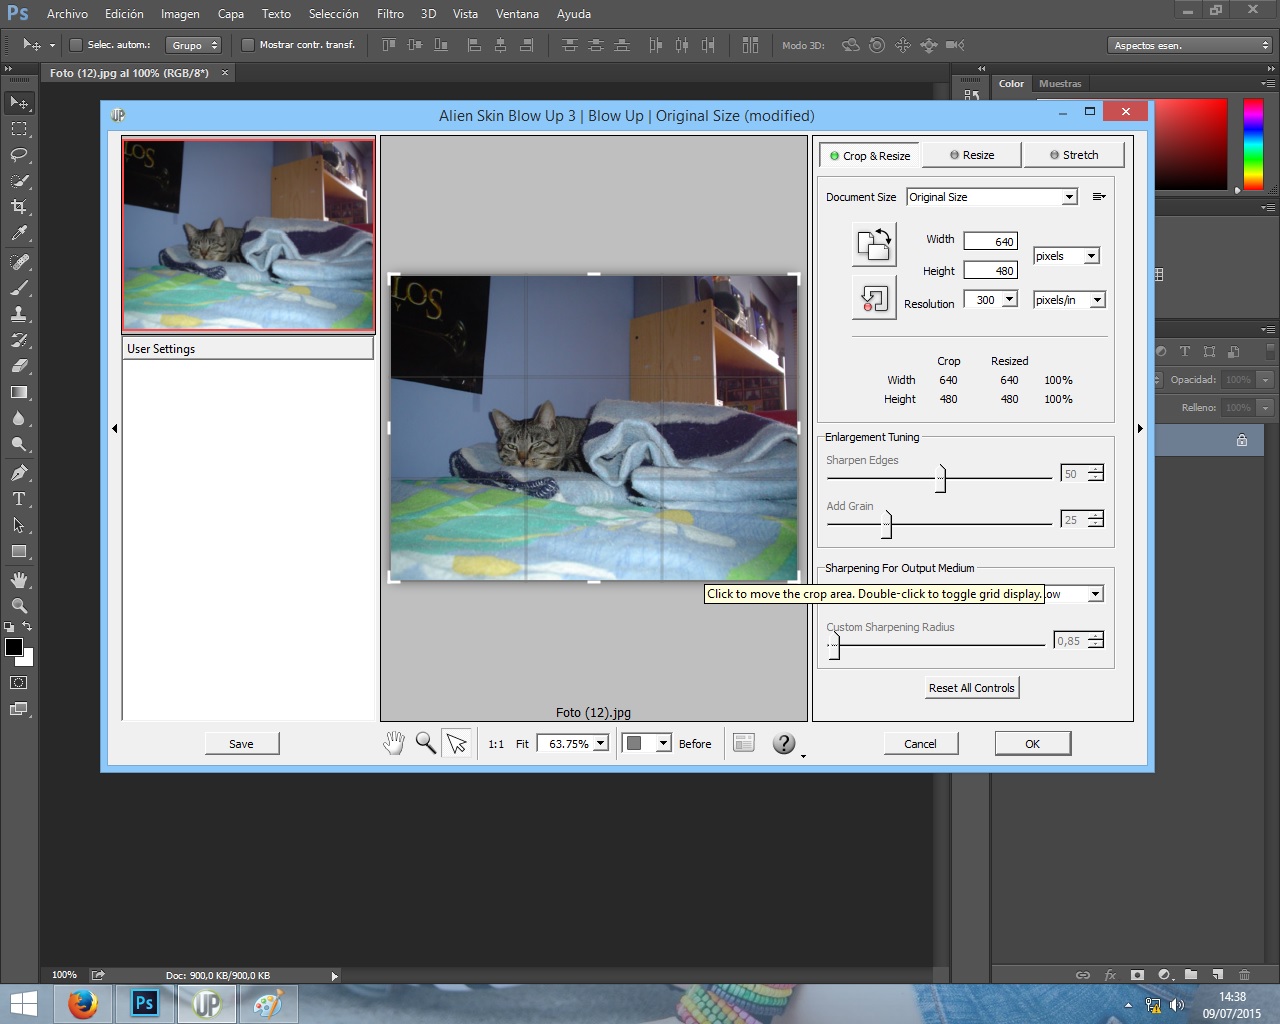1280x1024 pixels.
Task: Click the Cancel button
Action: [x=920, y=743]
